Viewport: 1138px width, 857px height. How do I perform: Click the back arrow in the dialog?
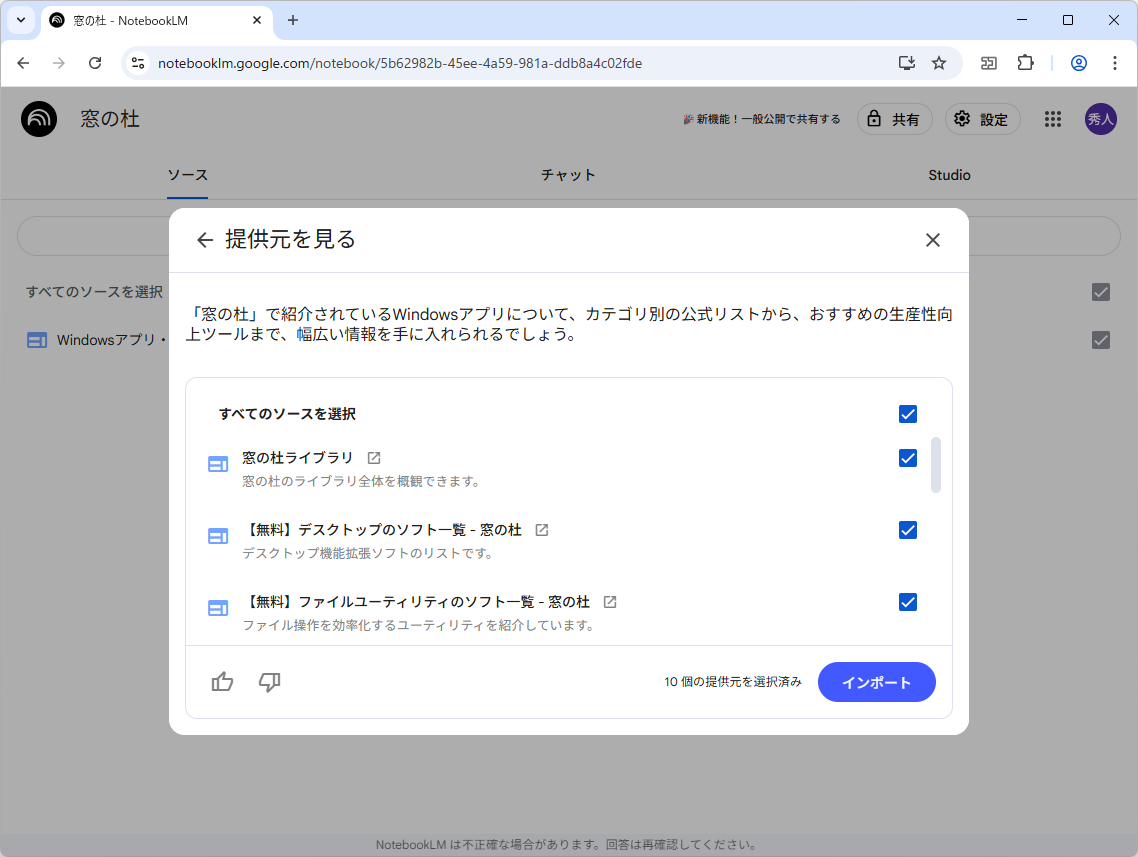coord(205,240)
